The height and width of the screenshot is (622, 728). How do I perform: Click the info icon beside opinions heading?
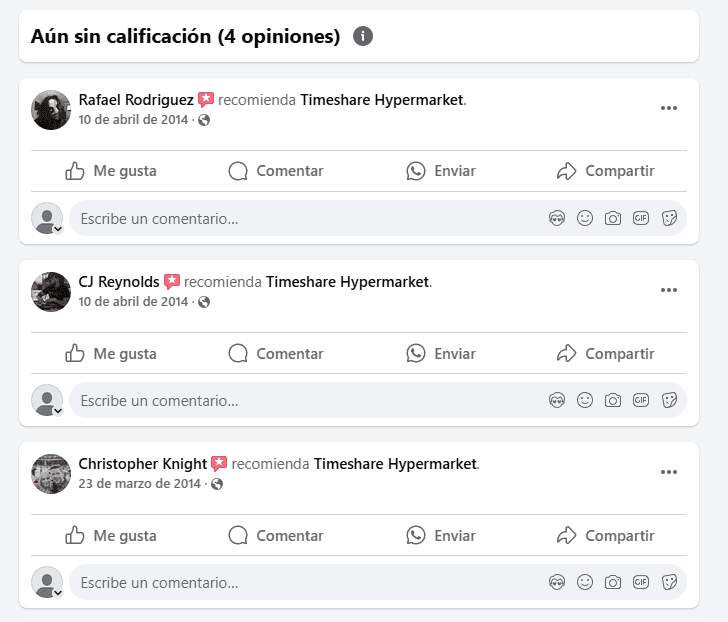363,37
